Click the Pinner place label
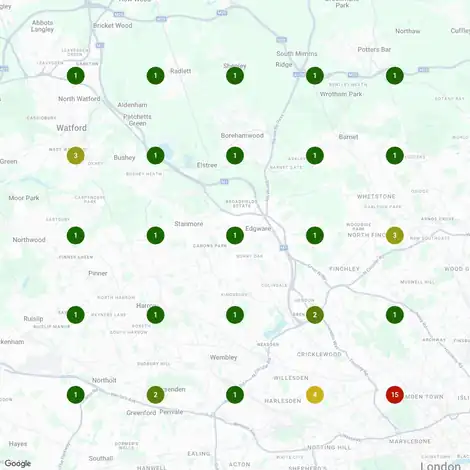Viewport: 470px width, 470px height. (x=98, y=273)
